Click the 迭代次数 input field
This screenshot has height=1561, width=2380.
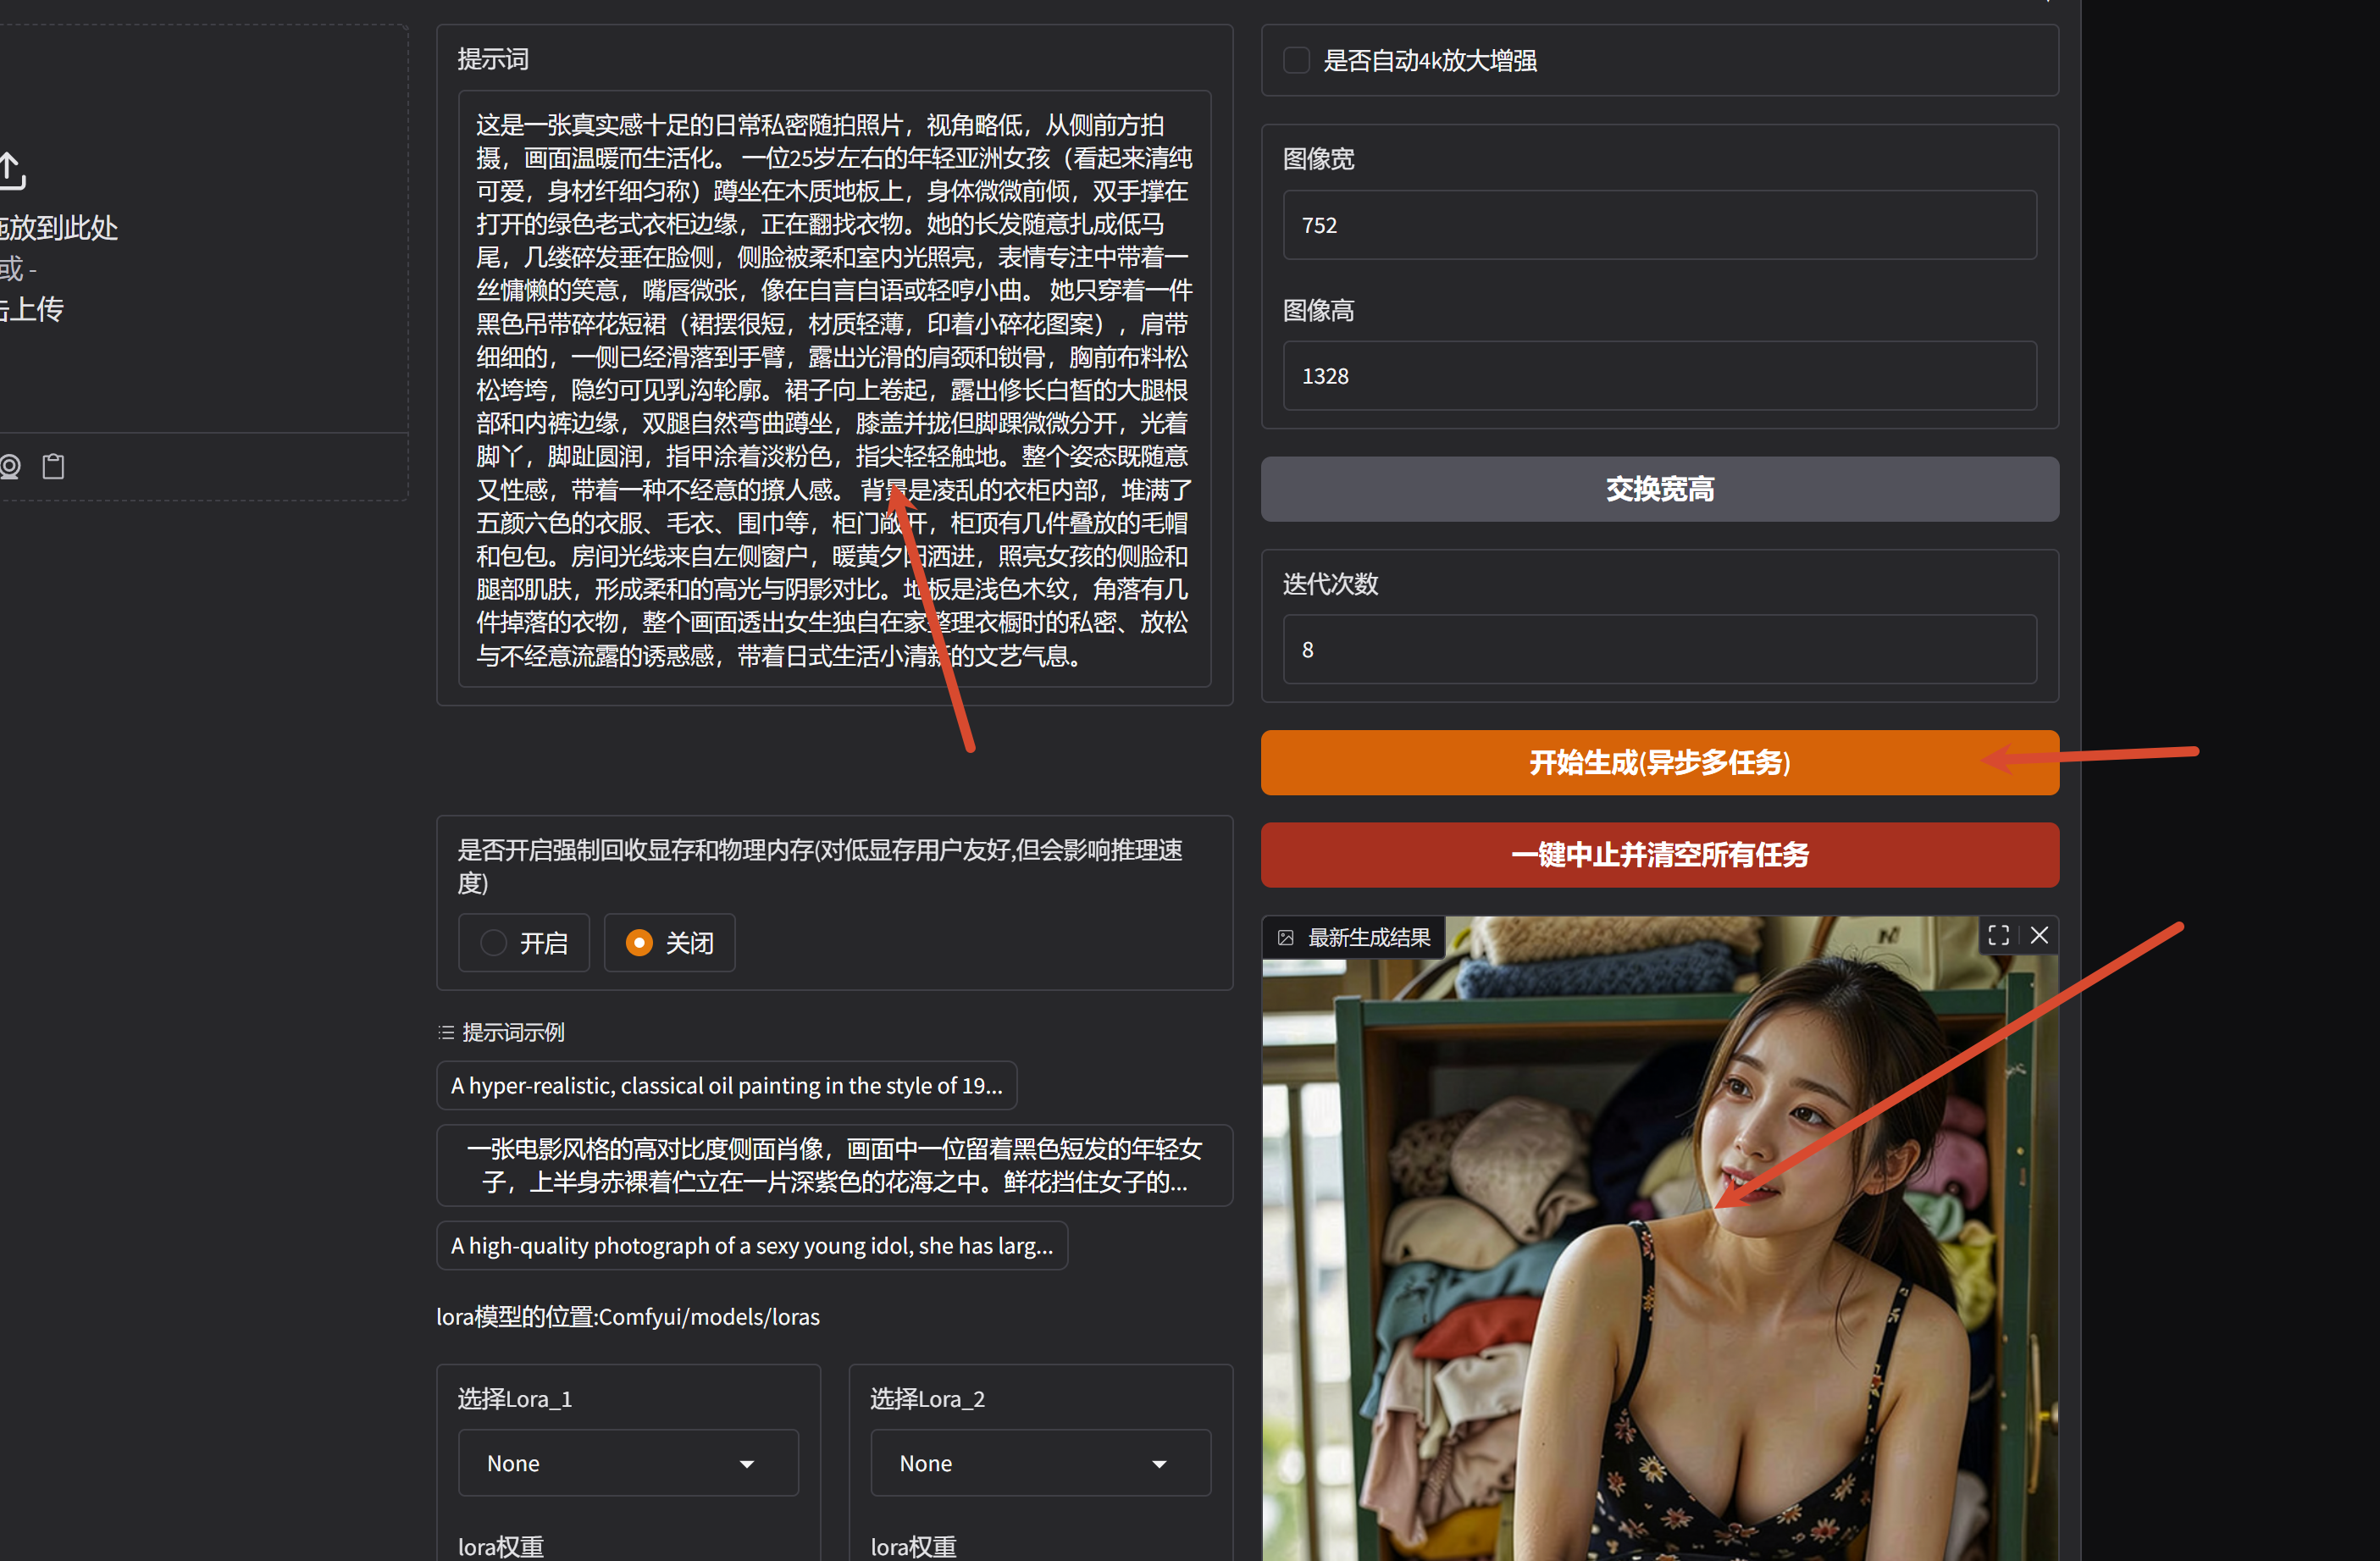click(1659, 650)
